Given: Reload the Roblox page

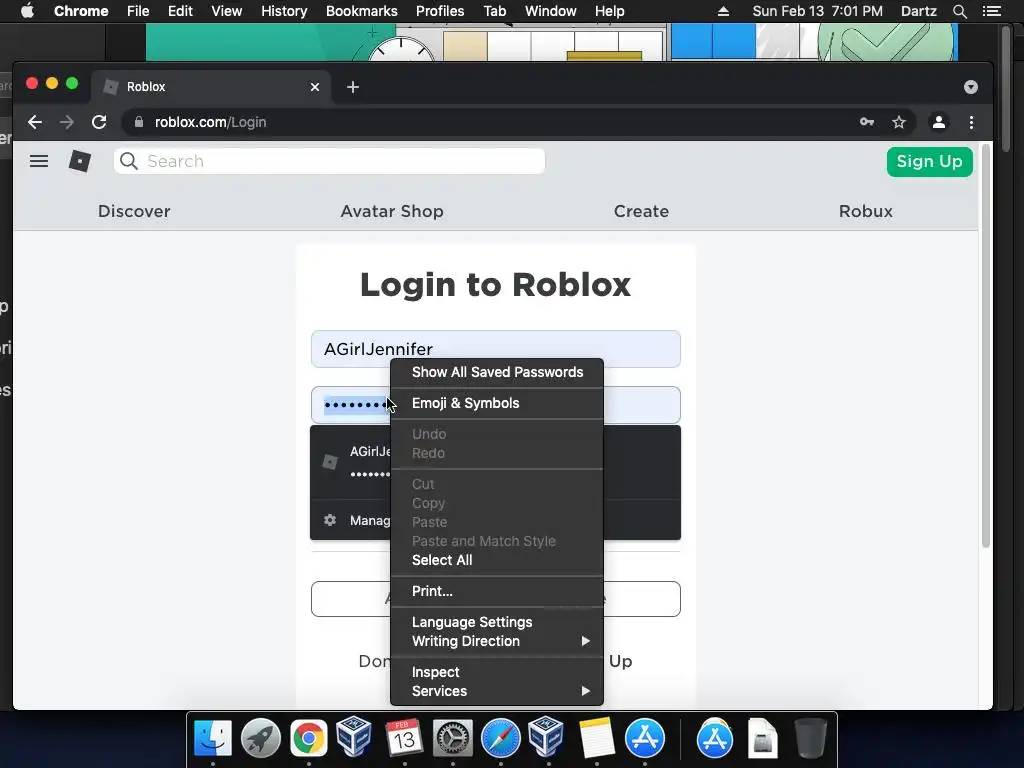Looking at the screenshot, I should coord(99,122).
